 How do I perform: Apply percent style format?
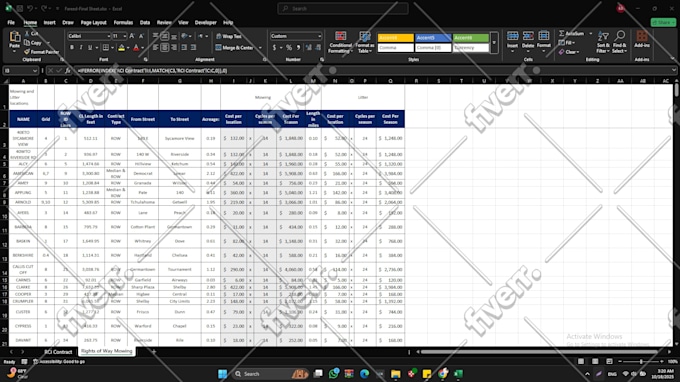(289, 48)
